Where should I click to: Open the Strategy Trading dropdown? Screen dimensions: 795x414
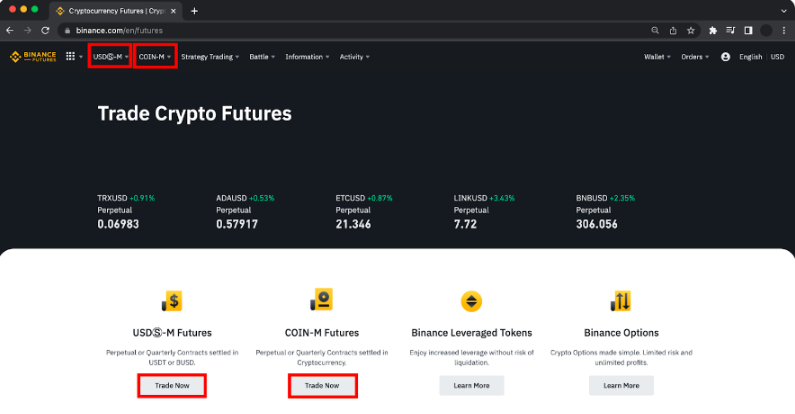click(x=210, y=57)
